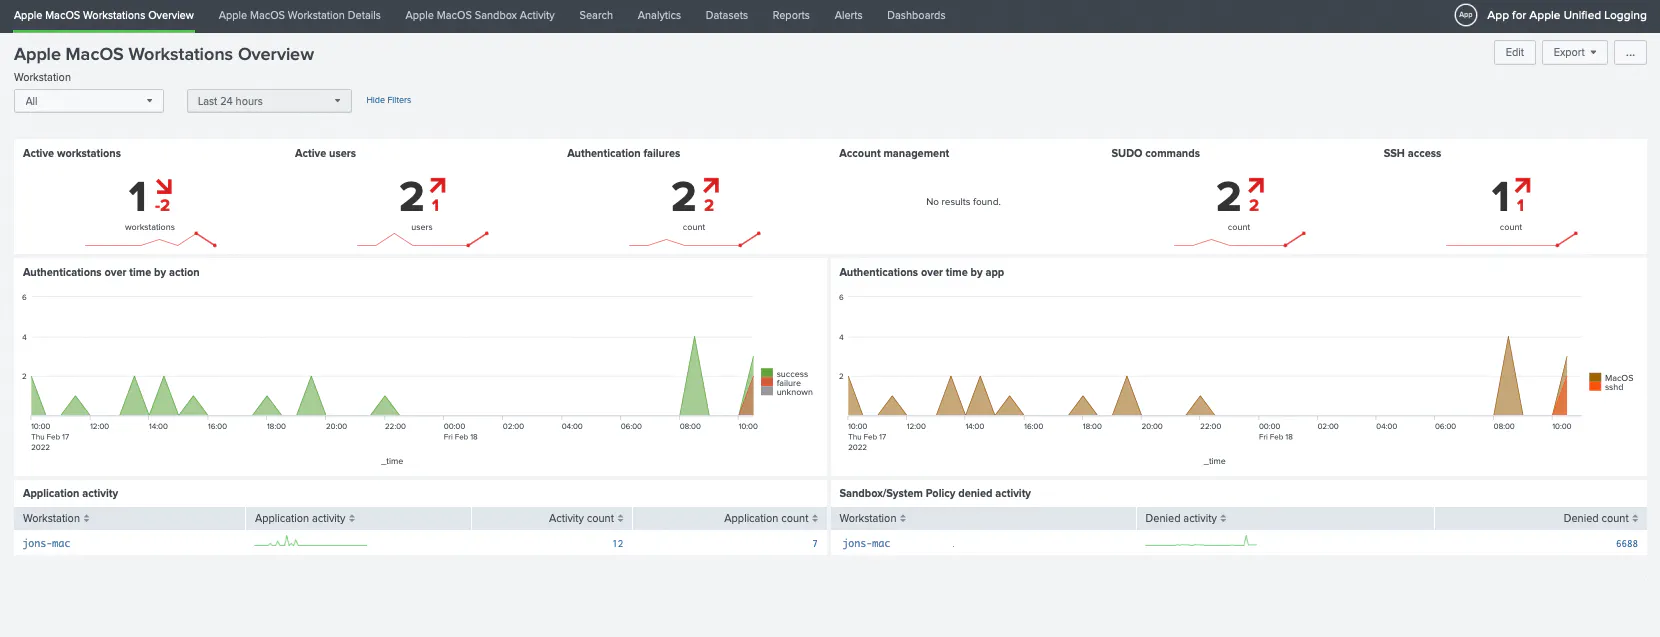Click the Denied activity sparkline for jons-mac
Viewport: 1660px width, 637px height.
point(1201,542)
